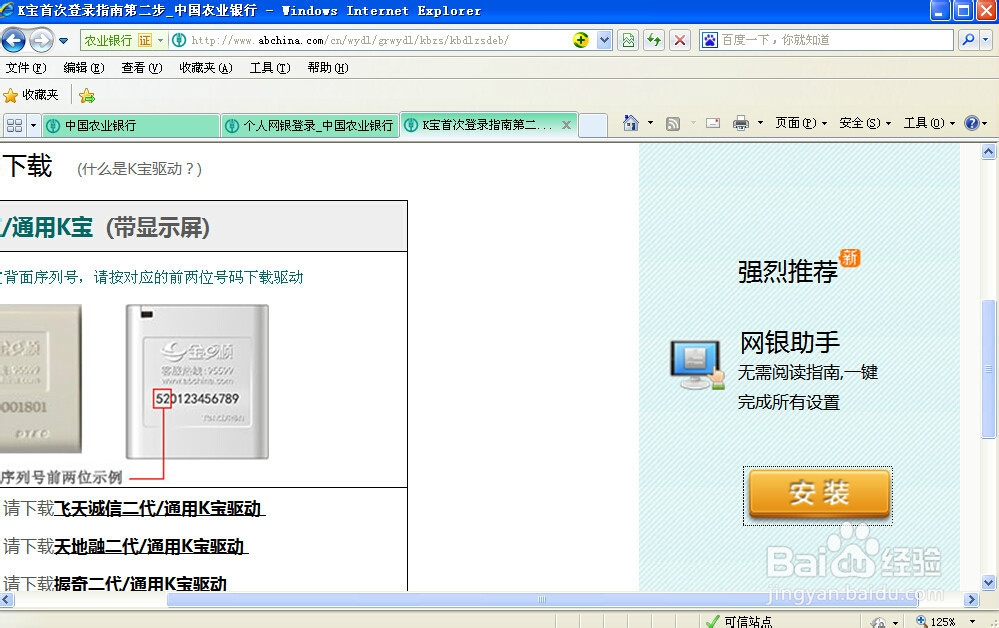Click the vertical scrollbar down arrow
This screenshot has width=999, height=628.
[x=988, y=582]
